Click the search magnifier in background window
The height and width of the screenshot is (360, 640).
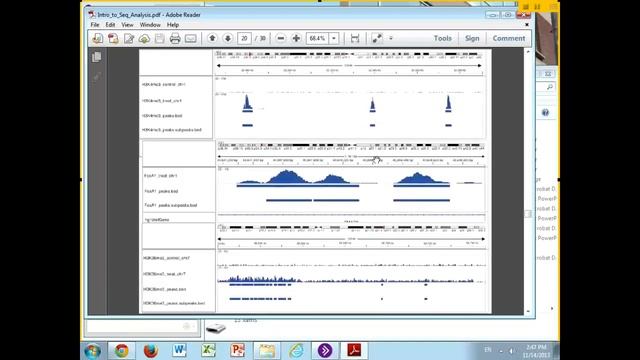click(x=549, y=87)
